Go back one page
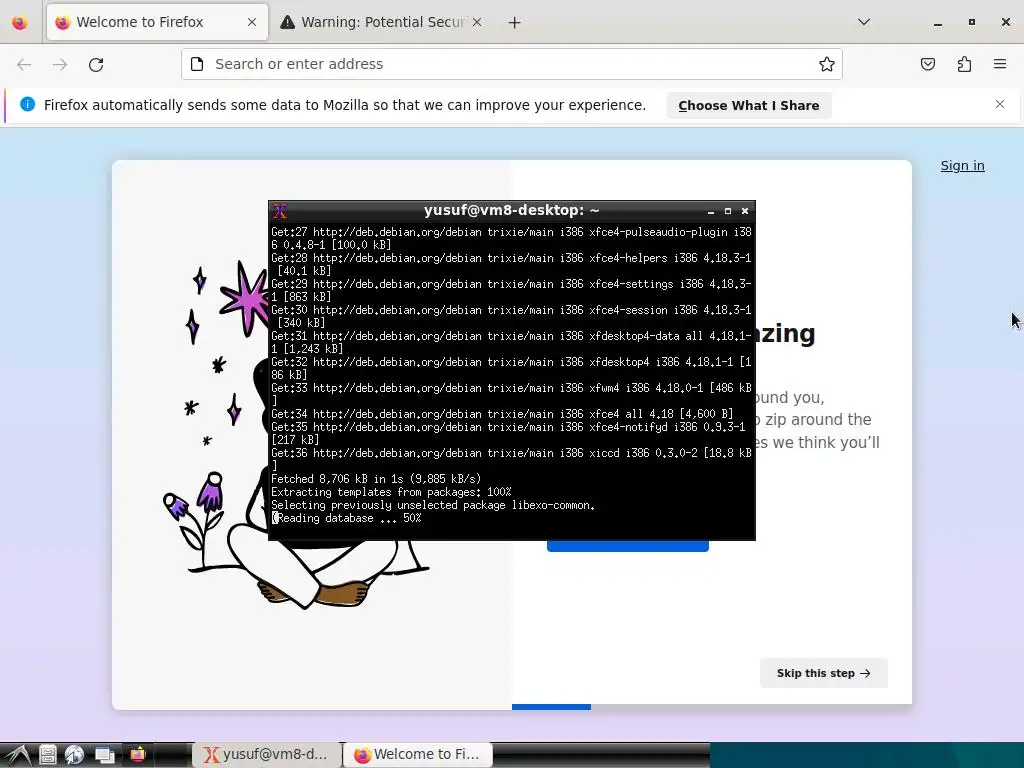1024x768 pixels. click(x=24, y=64)
